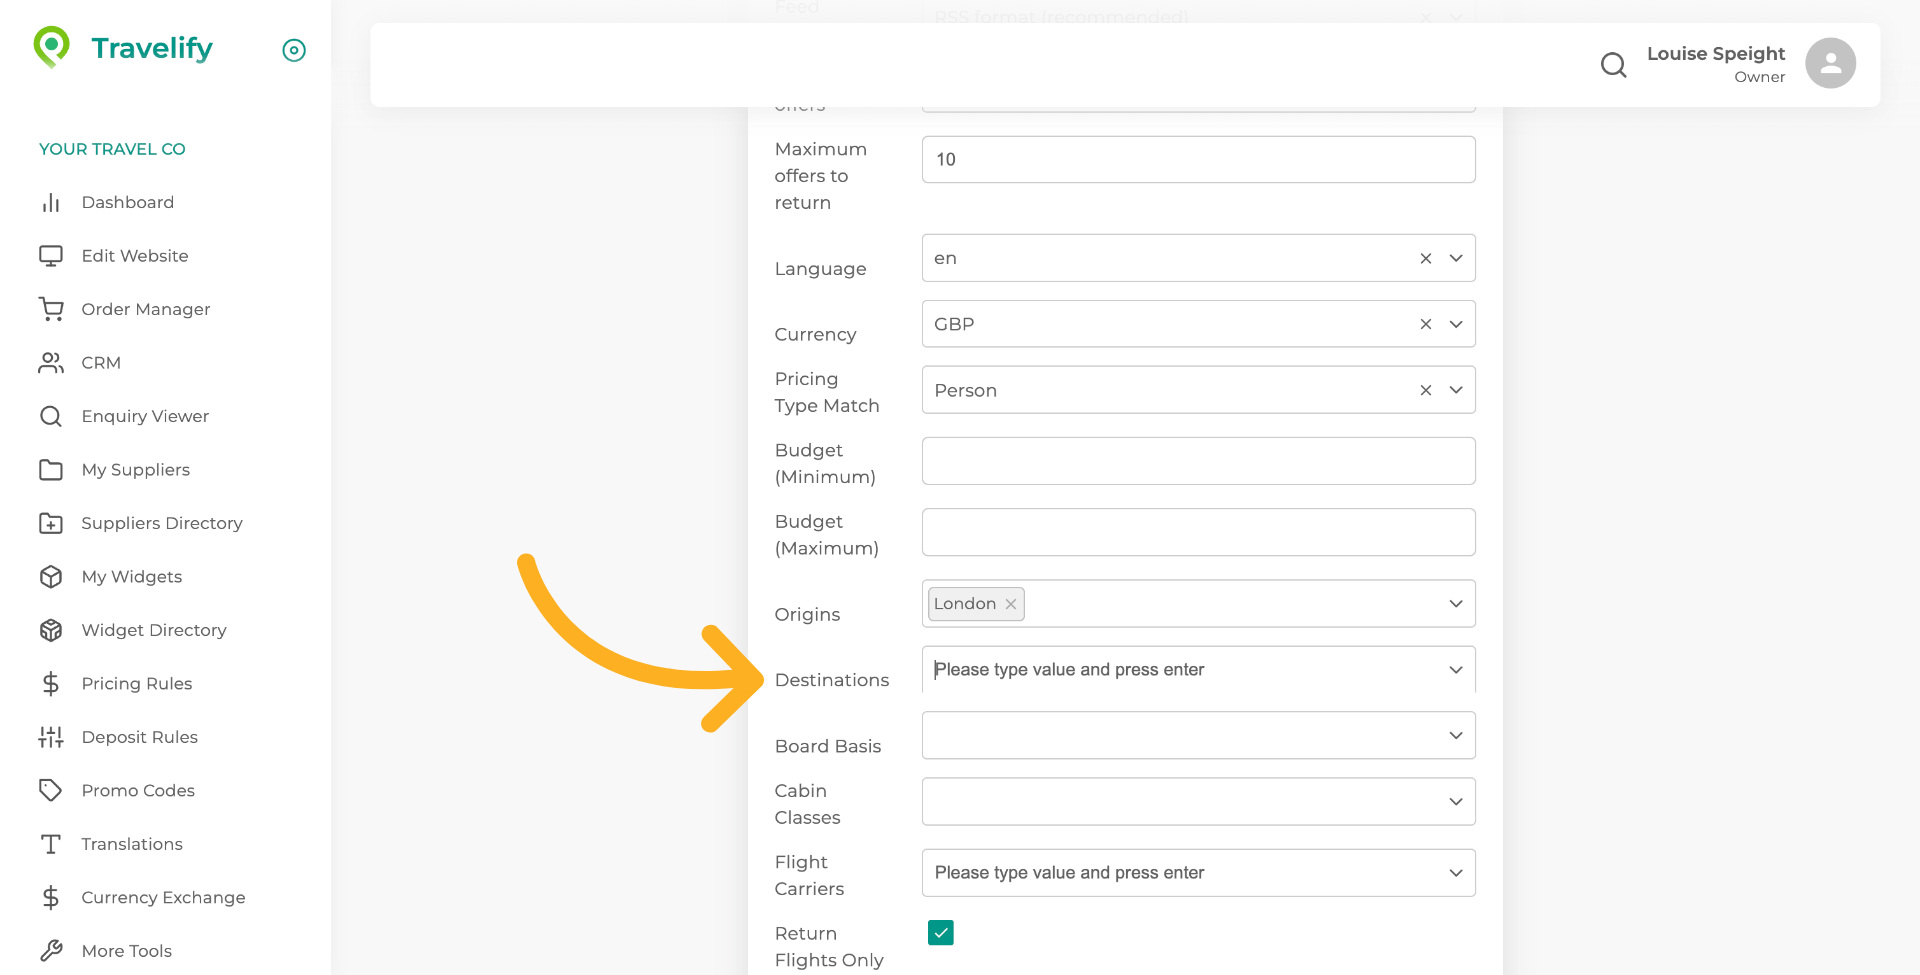Open the Board Basis dropdown
This screenshot has height=975, width=1920.
[1456, 735]
